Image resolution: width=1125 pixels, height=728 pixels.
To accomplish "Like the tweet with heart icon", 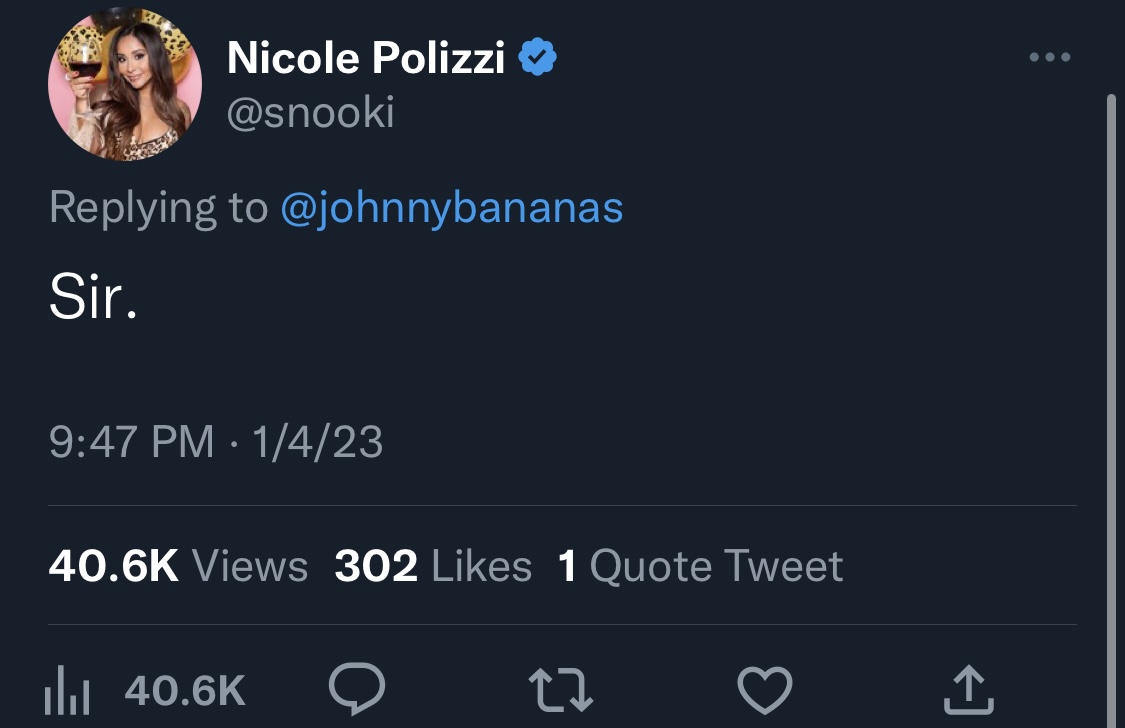I will [x=765, y=690].
